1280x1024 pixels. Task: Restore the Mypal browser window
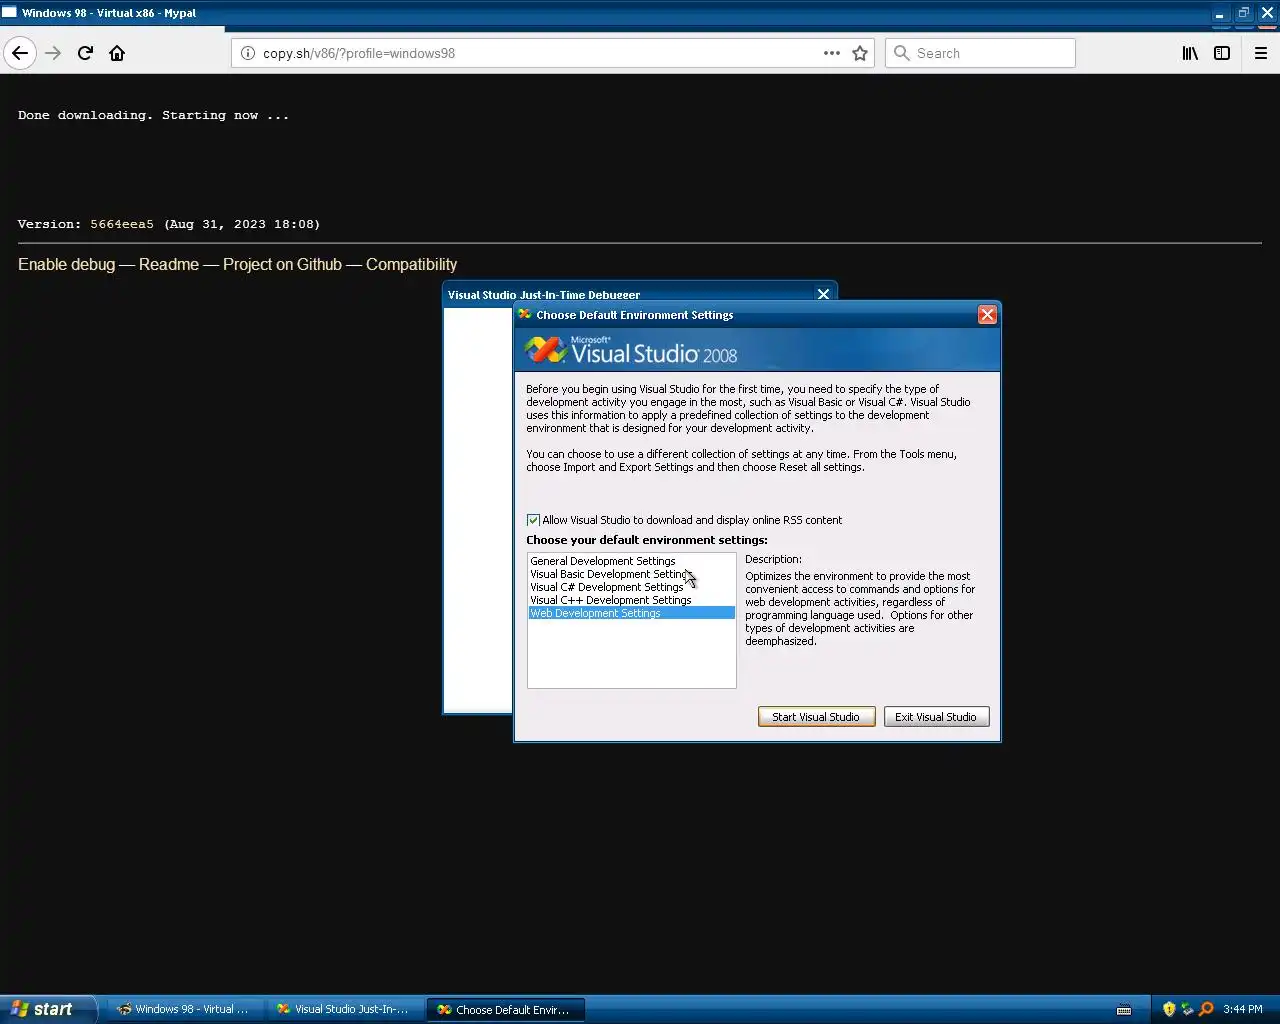coord(1243,13)
